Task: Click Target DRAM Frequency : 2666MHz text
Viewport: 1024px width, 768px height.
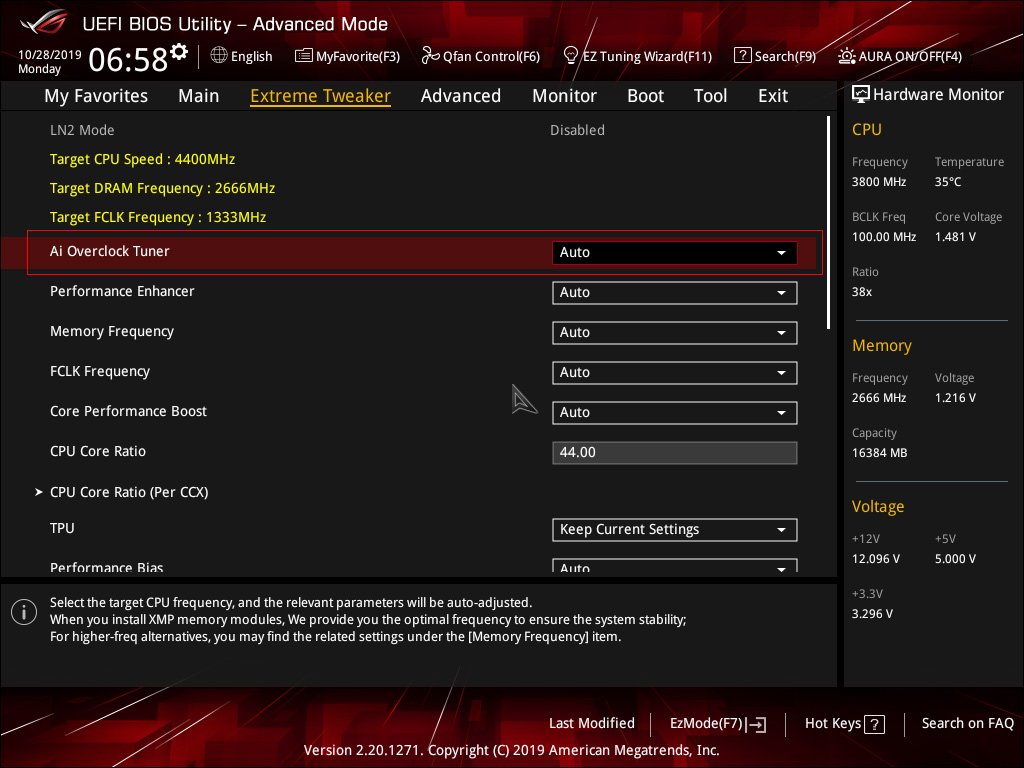Action: click(163, 188)
